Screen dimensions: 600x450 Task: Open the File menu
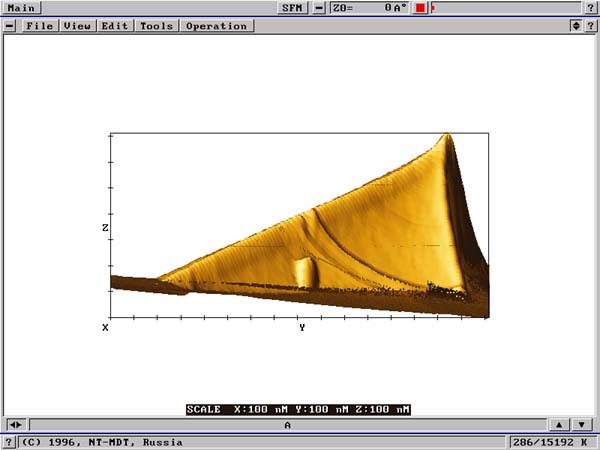40,26
